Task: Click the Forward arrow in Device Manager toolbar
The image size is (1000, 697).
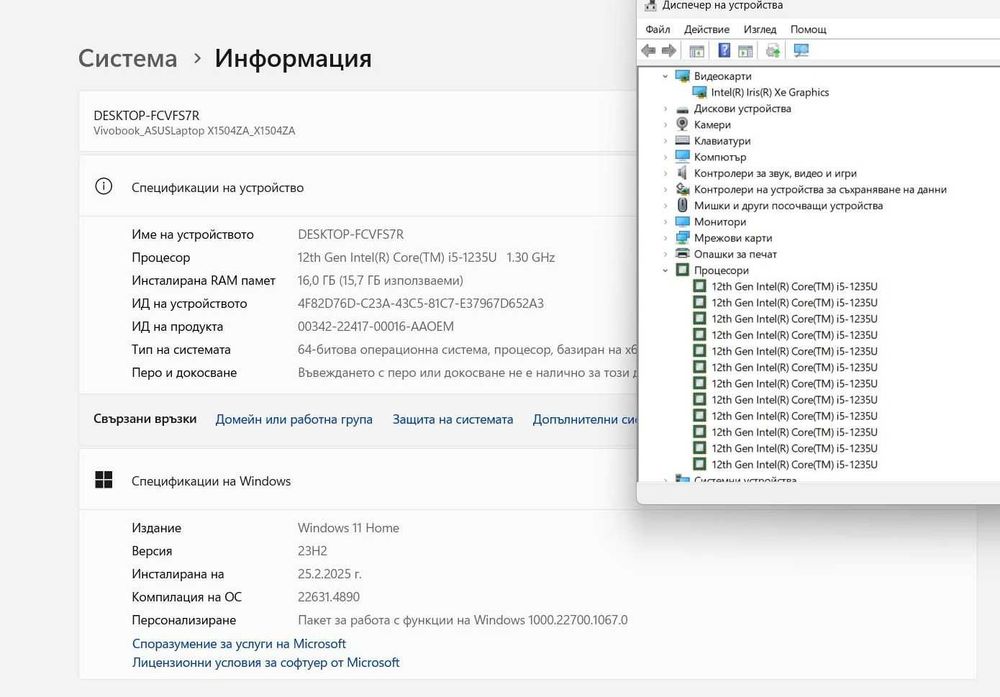Action: point(668,50)
